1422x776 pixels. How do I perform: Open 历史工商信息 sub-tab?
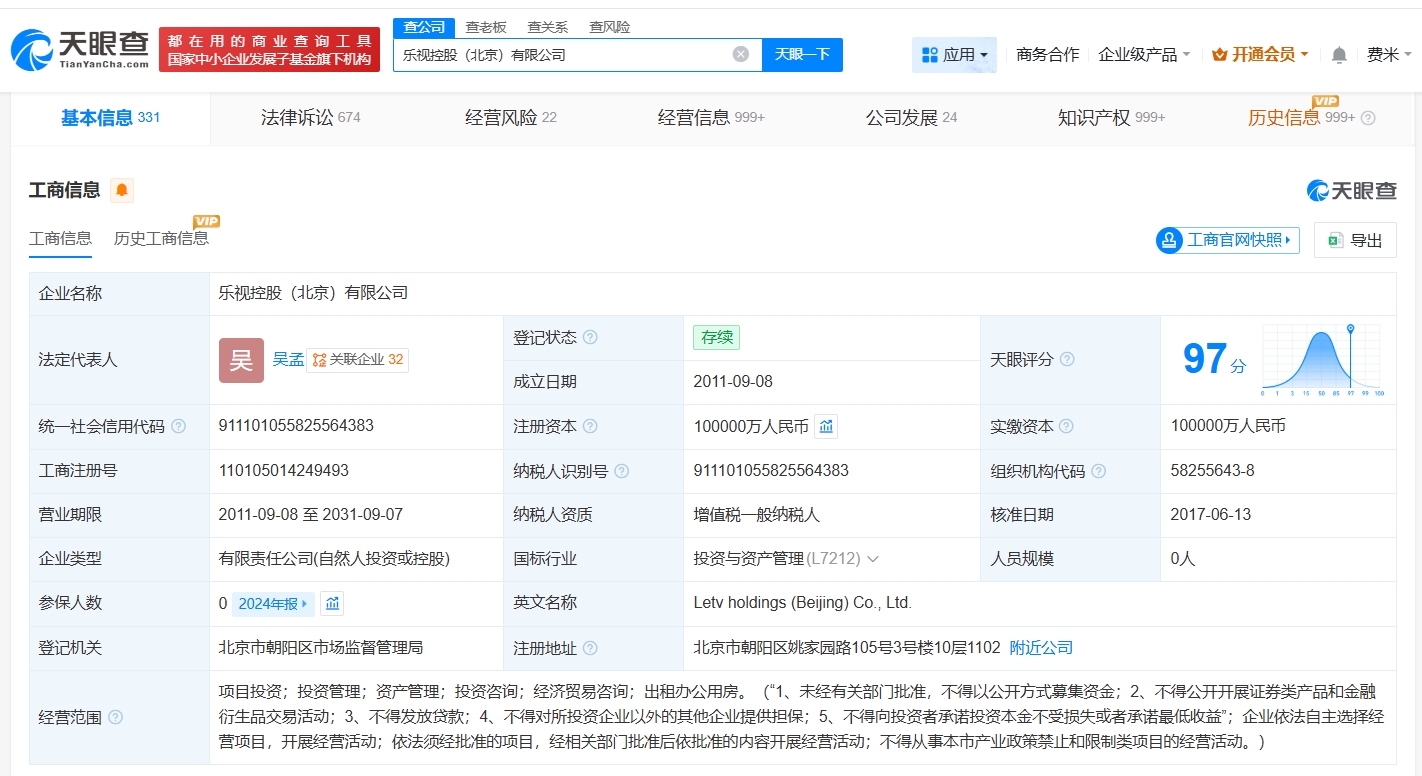161,238
